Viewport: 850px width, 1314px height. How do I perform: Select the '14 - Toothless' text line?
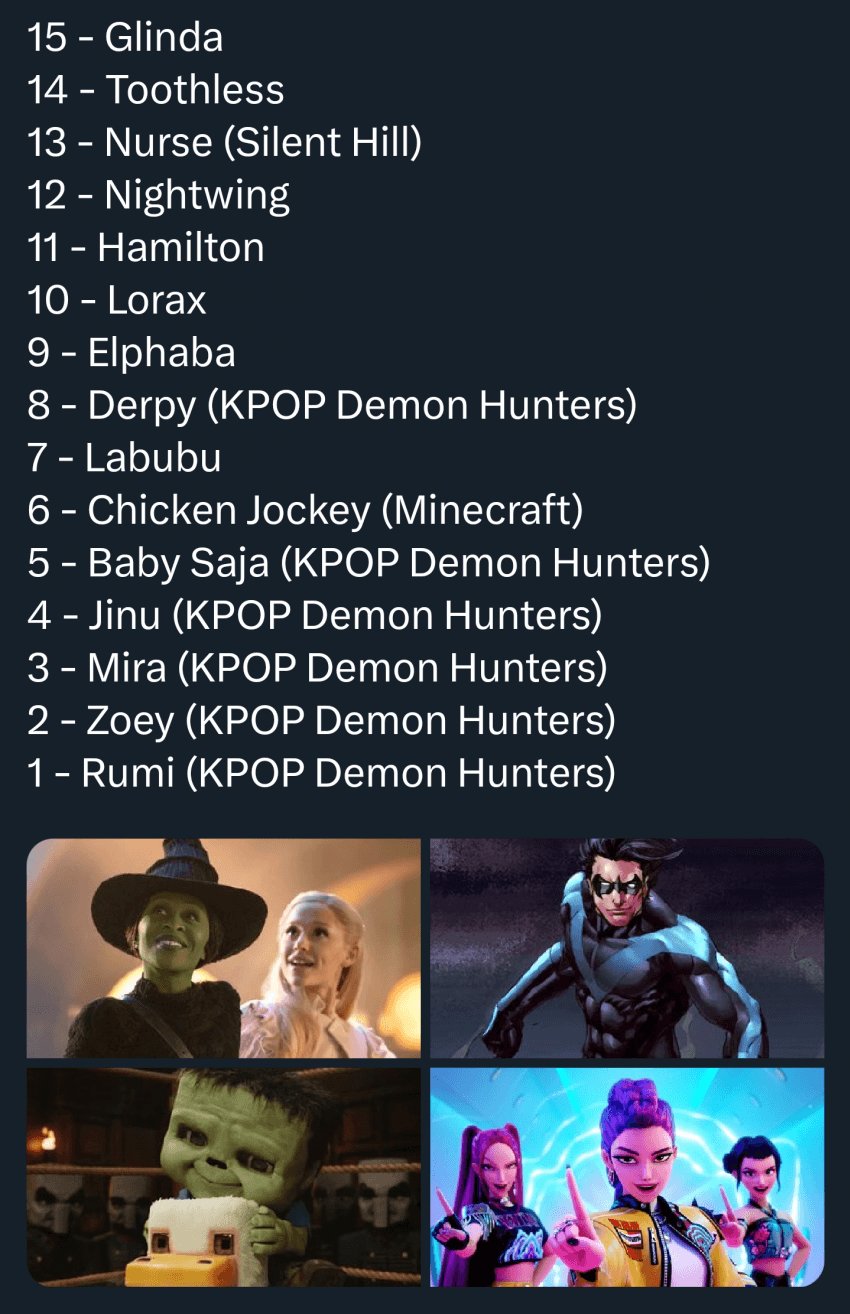(x=156, y=90)
